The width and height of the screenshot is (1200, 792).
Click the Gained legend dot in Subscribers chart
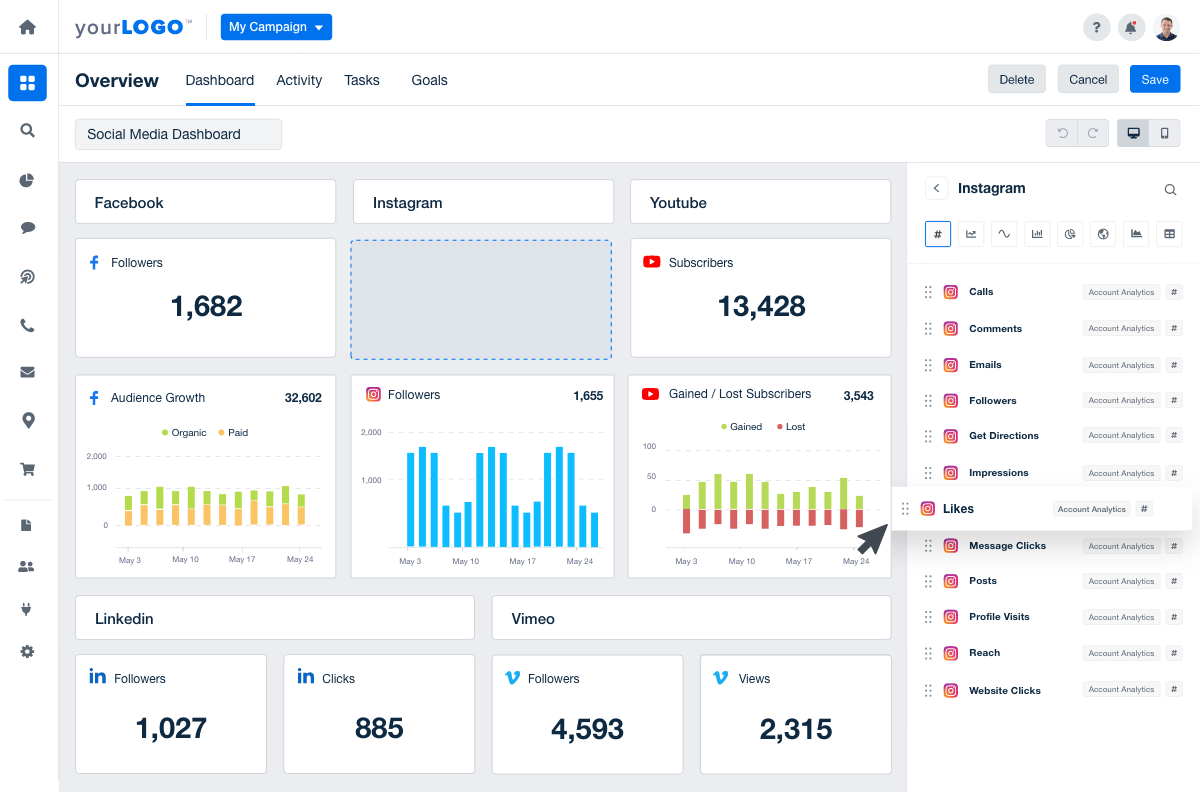click(724, 427)
